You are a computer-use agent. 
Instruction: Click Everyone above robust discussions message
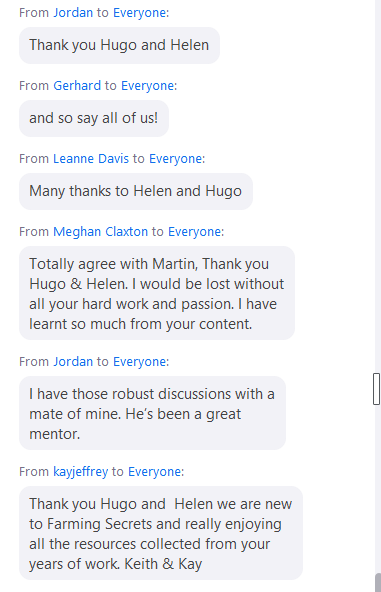coord(140,361)
